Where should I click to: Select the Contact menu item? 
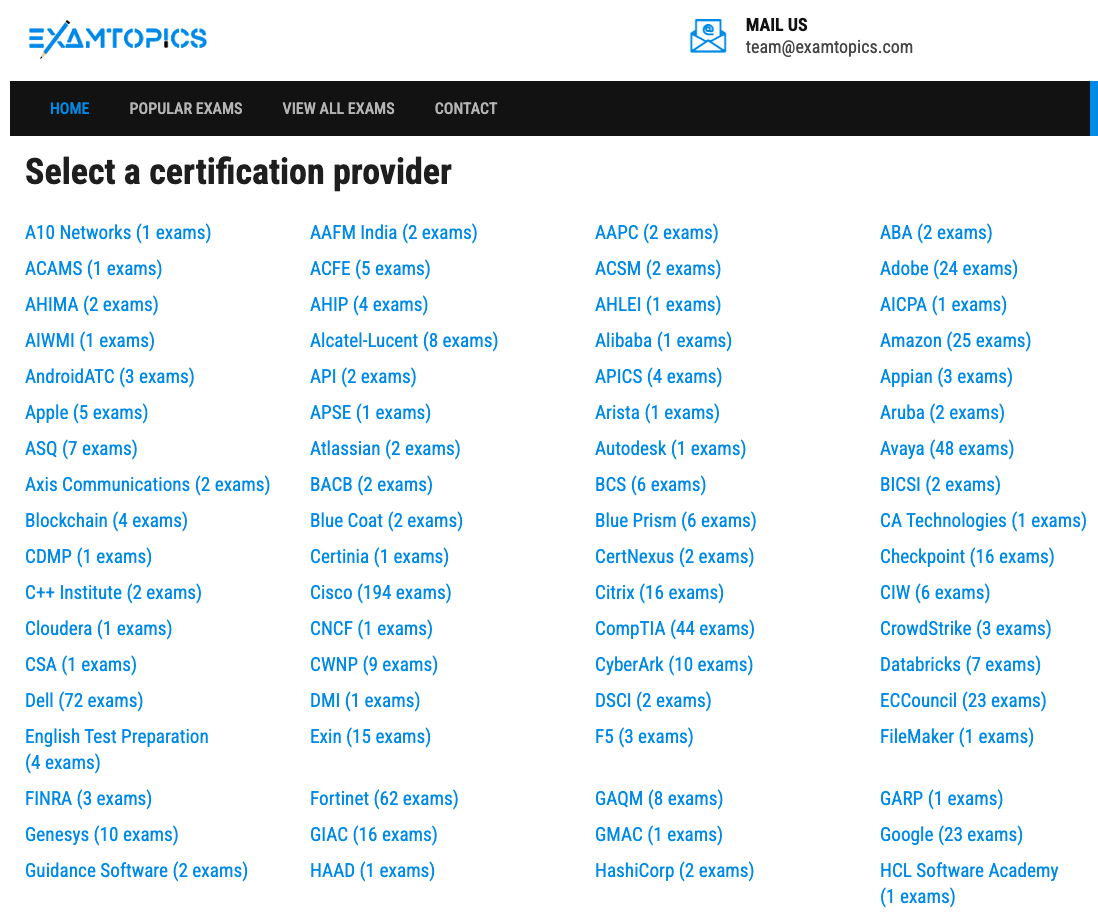[465, 108]
